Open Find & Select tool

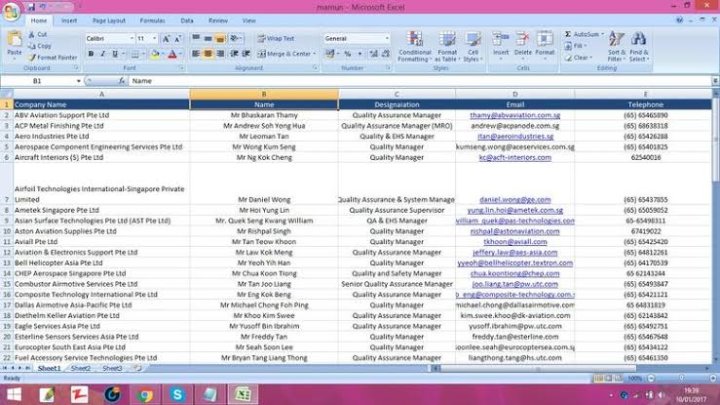coord(639,45)
